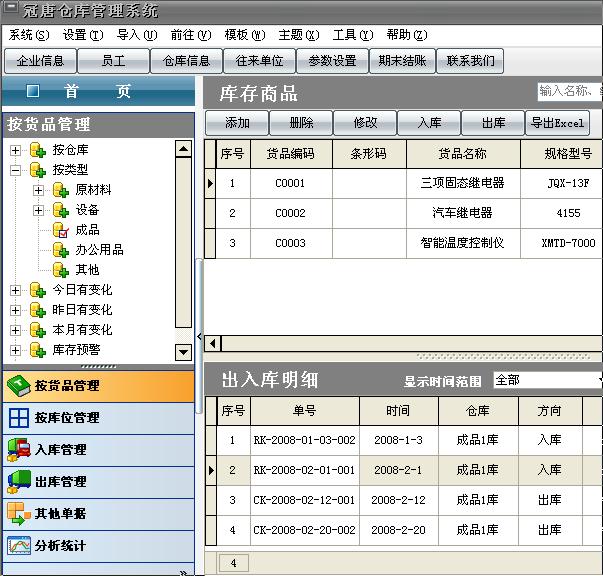
Task: Select record RK-2008-01-03-002
Action: (404, 440)
